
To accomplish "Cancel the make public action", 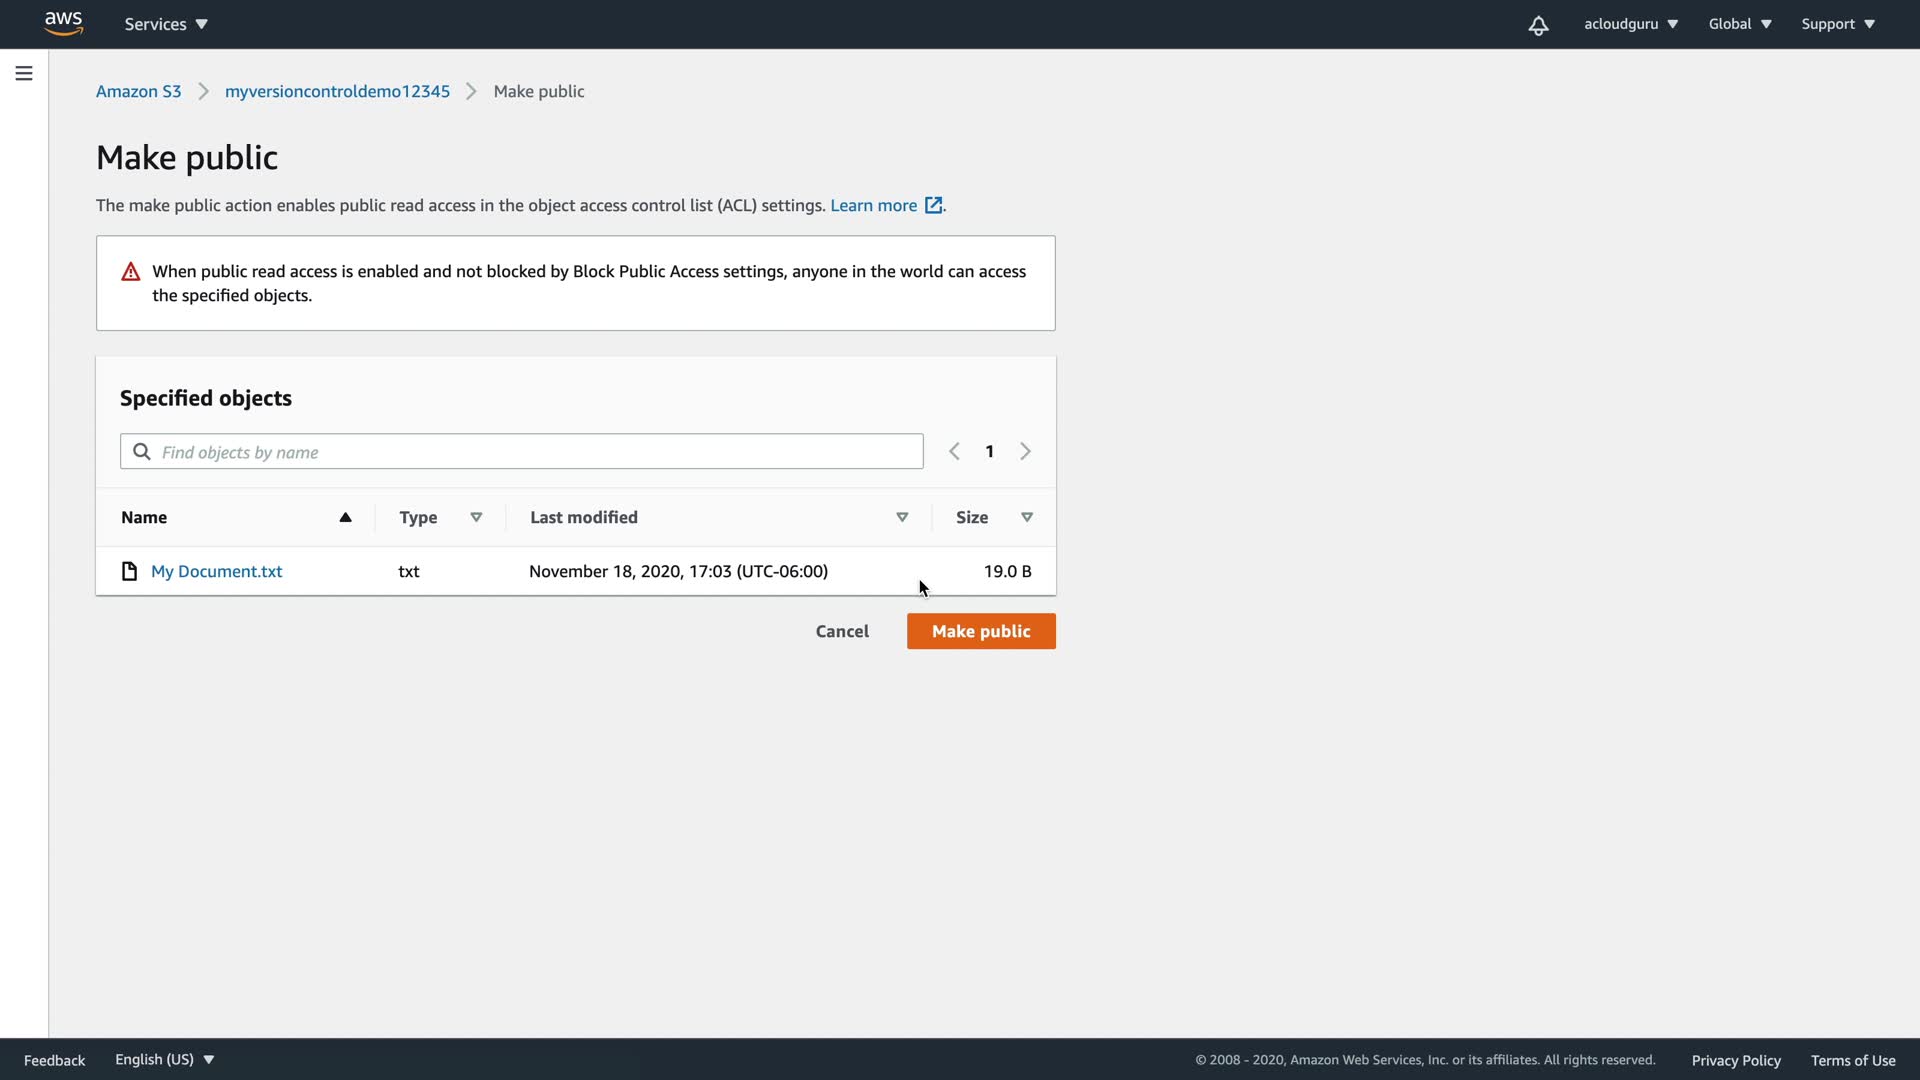I will pos(842,631).
